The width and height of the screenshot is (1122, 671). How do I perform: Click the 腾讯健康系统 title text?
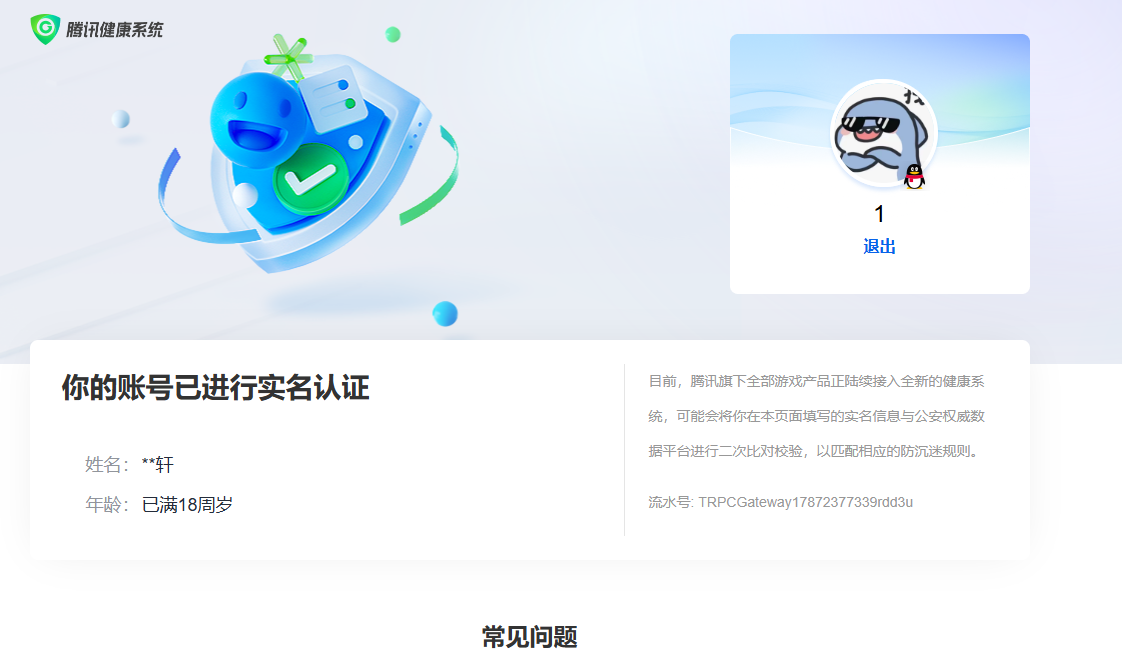point(114,29)
